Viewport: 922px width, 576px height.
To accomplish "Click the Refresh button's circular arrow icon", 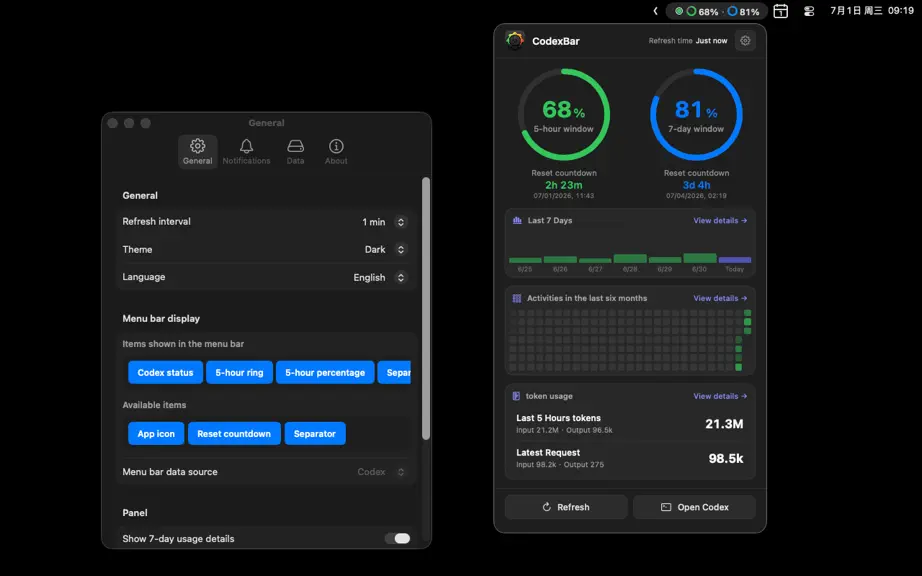I will pos(546,507).
